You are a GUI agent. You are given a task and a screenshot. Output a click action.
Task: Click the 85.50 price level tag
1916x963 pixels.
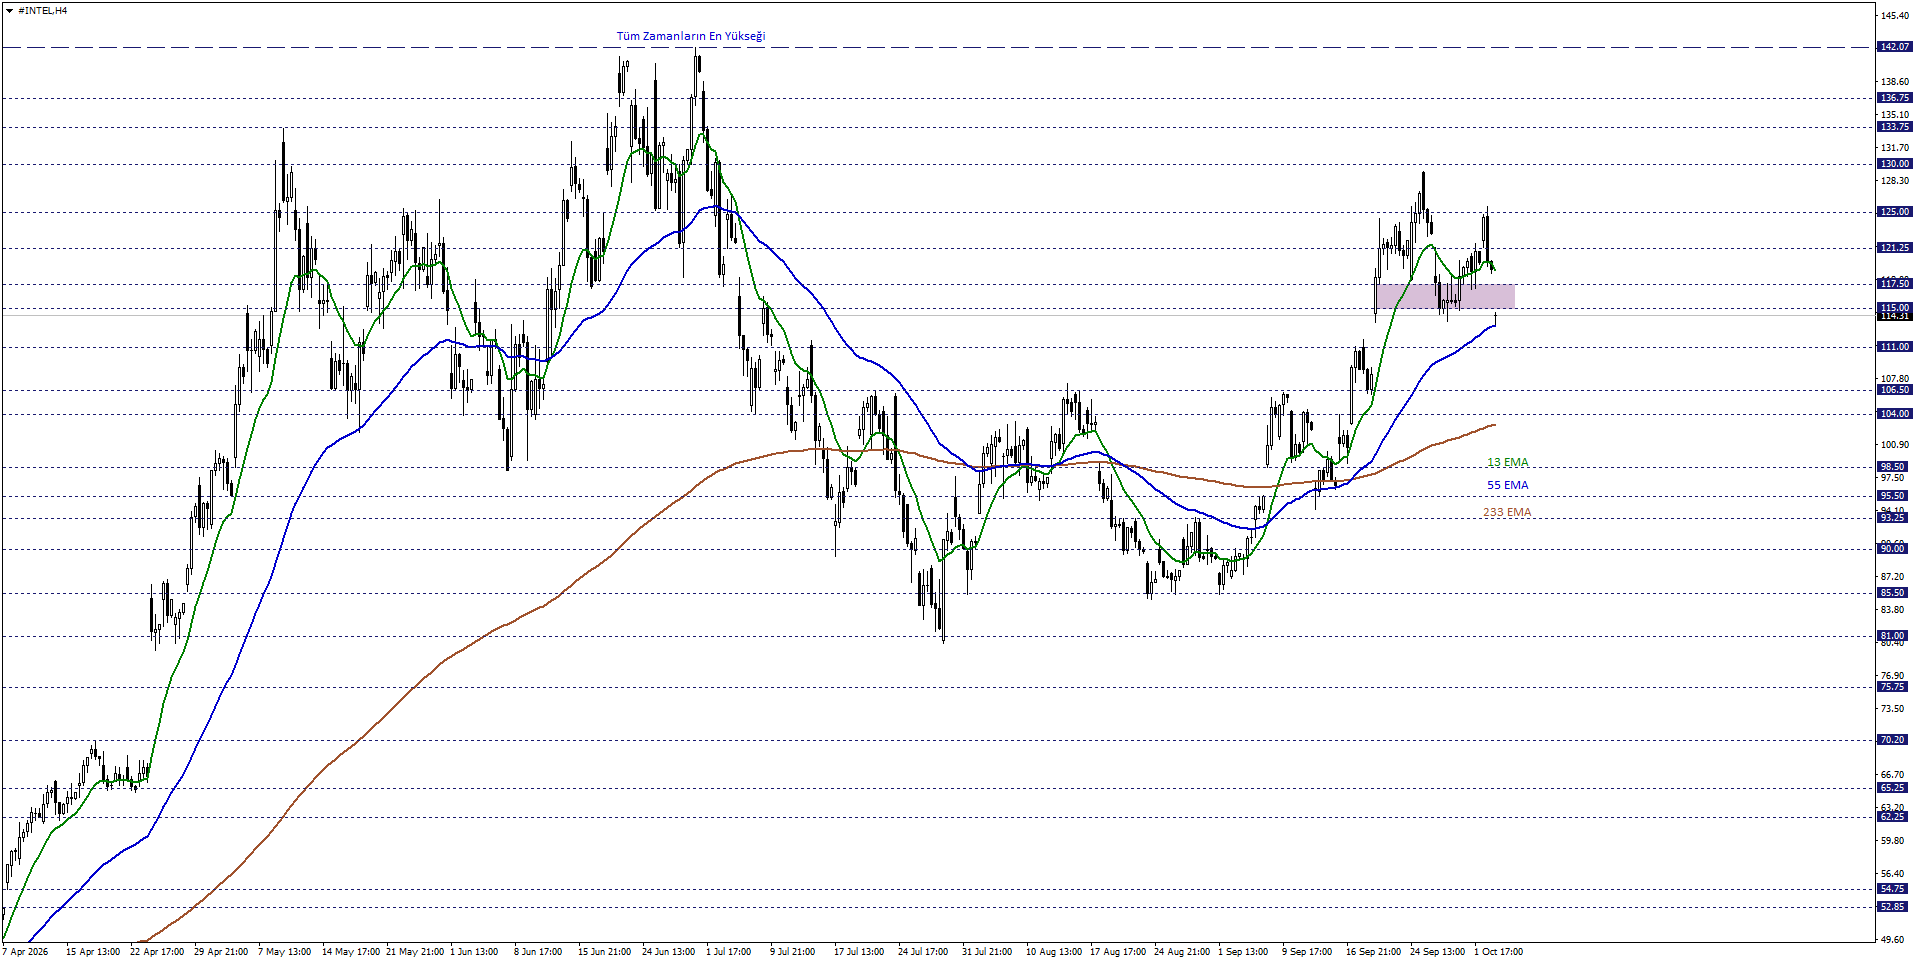[x=1893, y=593]
